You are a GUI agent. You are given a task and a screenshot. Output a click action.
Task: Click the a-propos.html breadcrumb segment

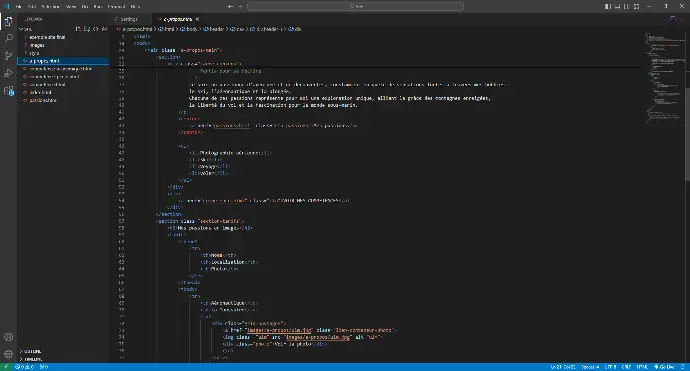point(135,29)
